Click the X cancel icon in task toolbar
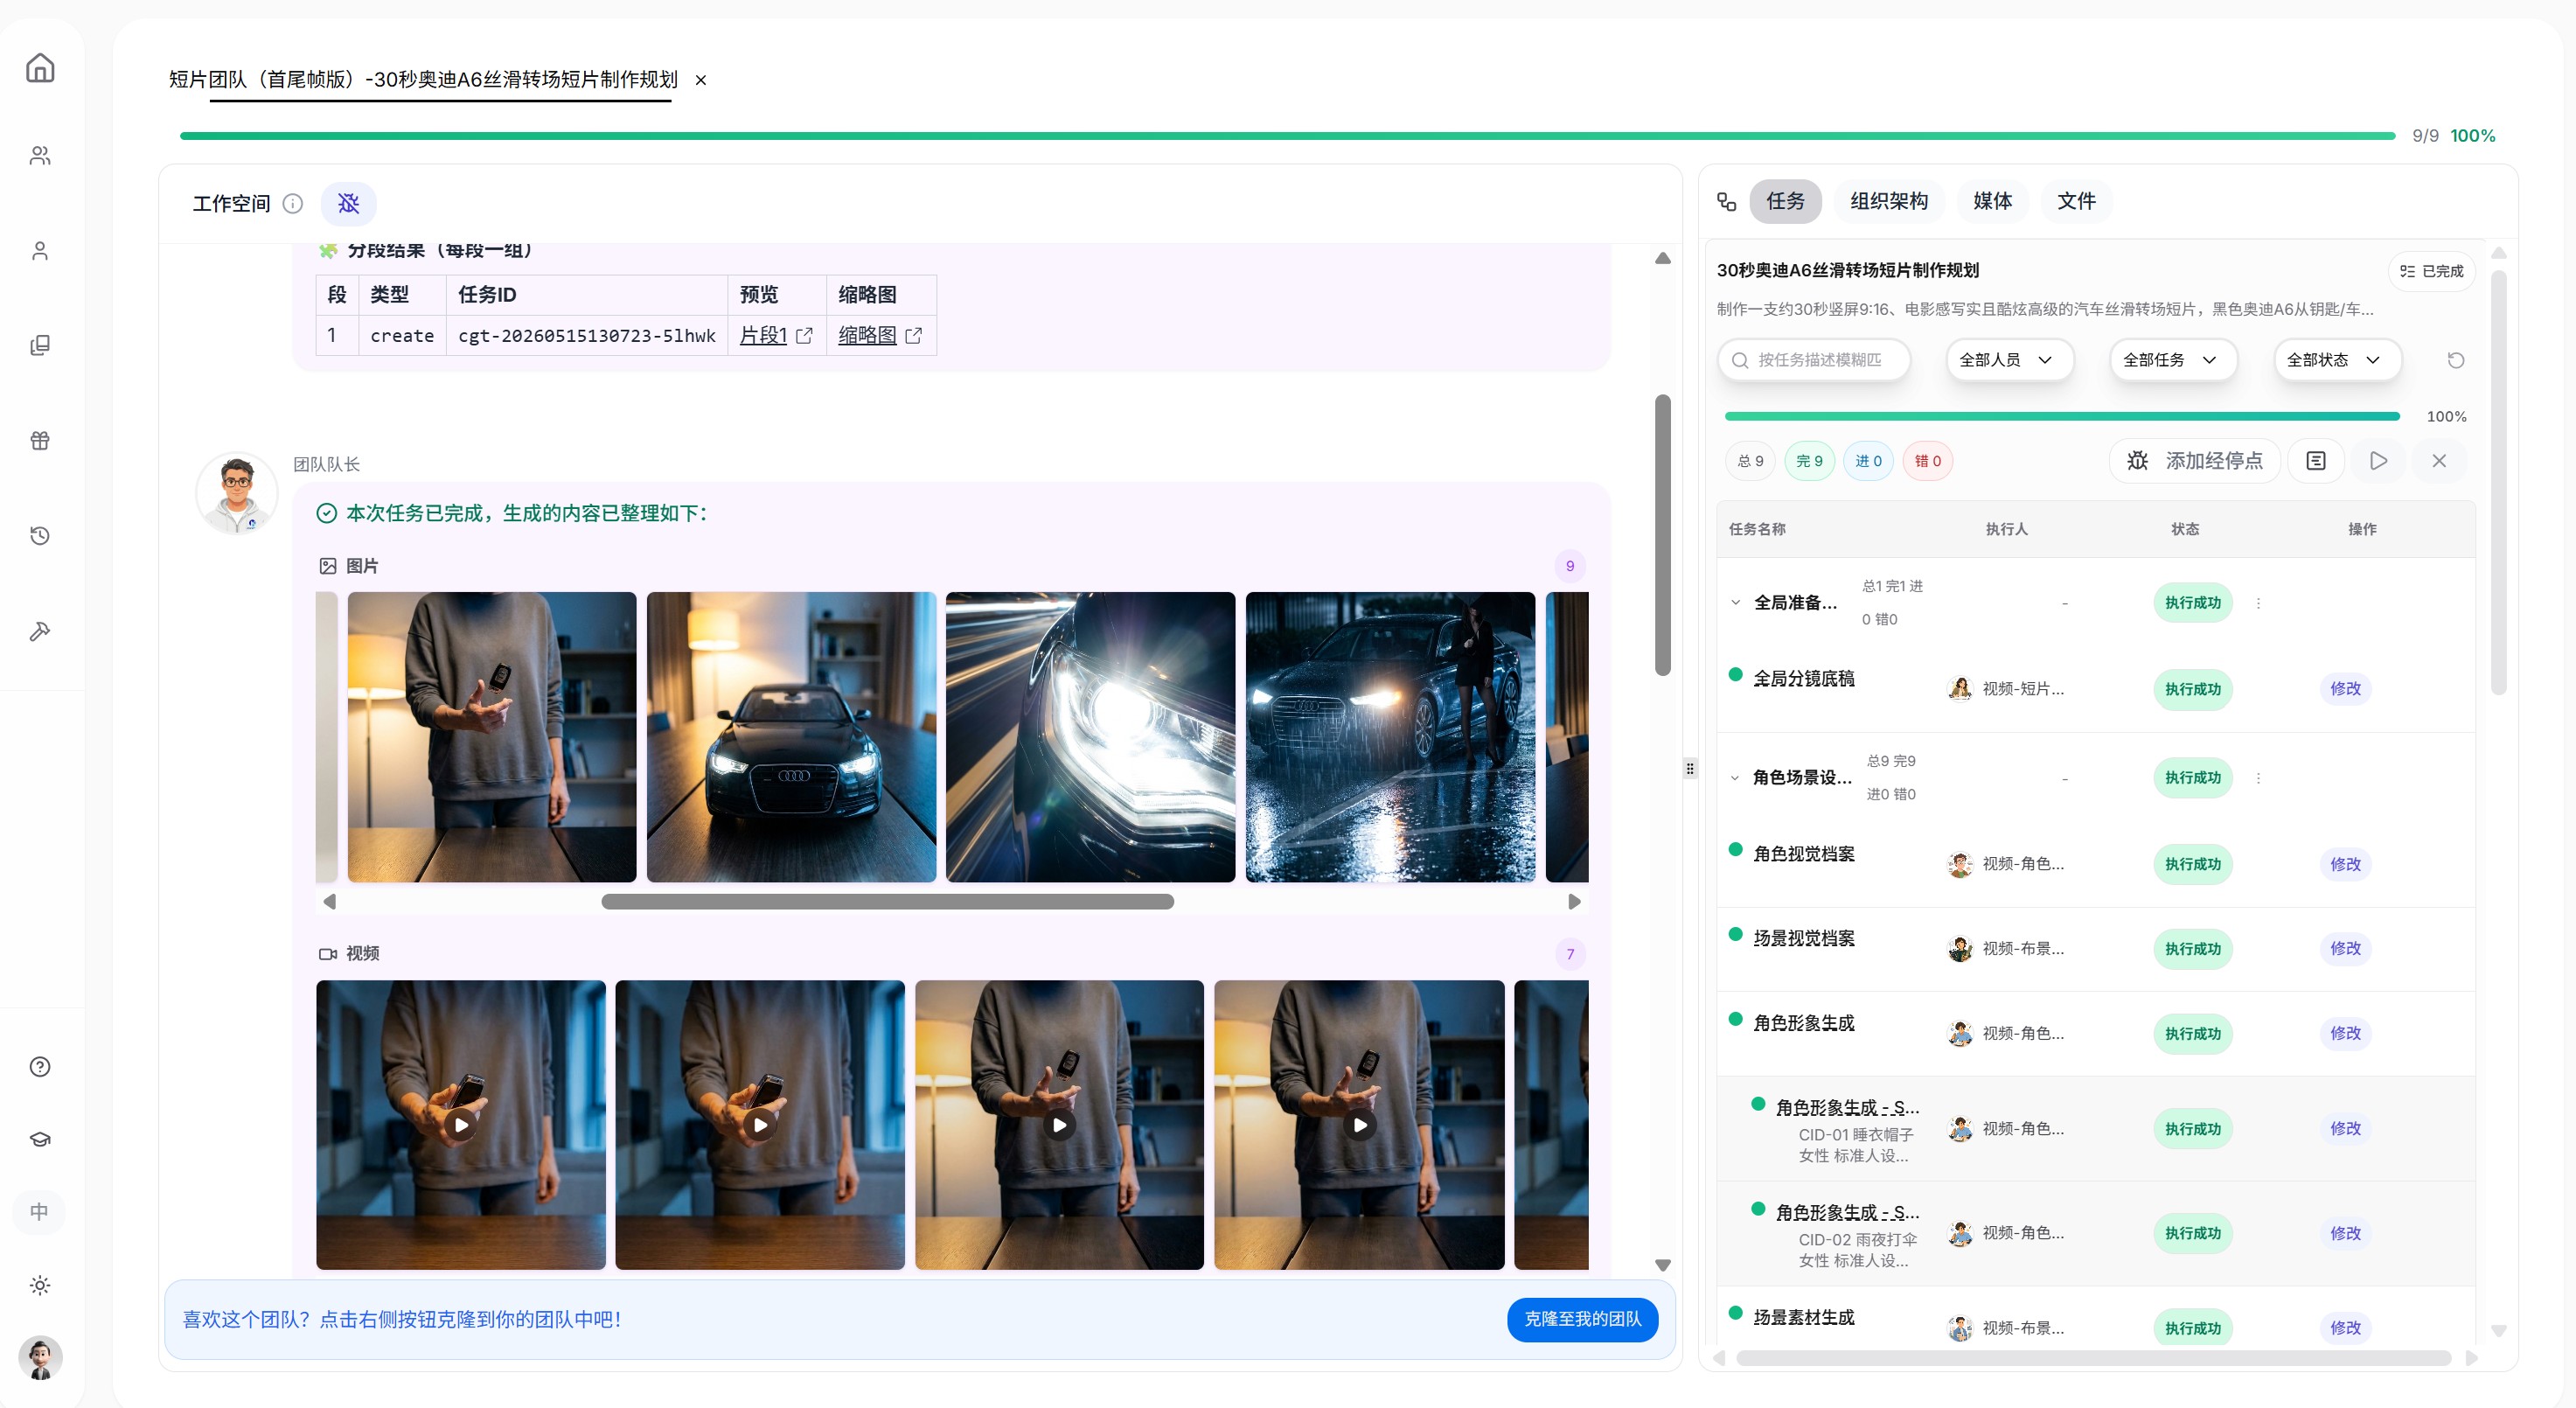This screenshot has width=2576, height=1408. click(x=2440, y=461)
